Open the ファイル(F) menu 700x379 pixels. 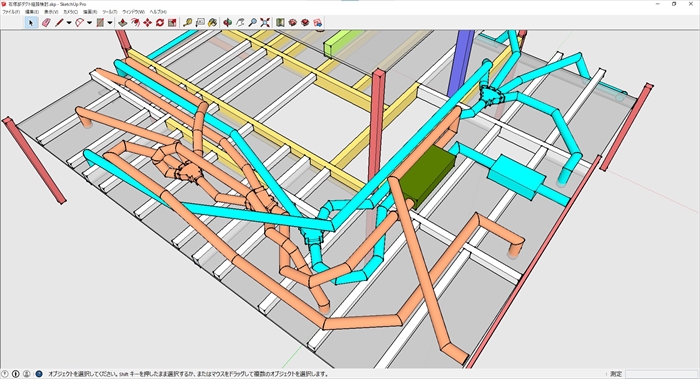[x=11, y=12]
